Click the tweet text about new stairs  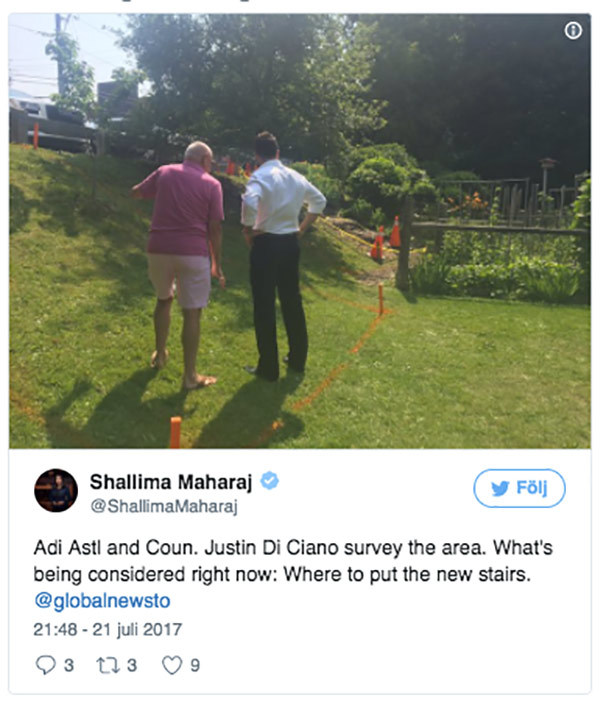click(x=293, y=561)
